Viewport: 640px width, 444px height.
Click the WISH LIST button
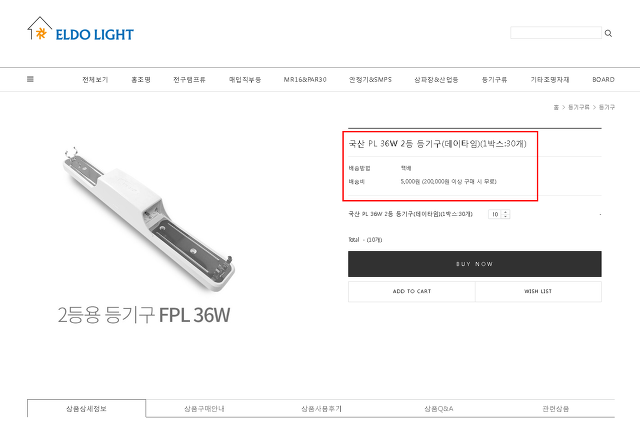pyautogui.click(x=538, y=291)
